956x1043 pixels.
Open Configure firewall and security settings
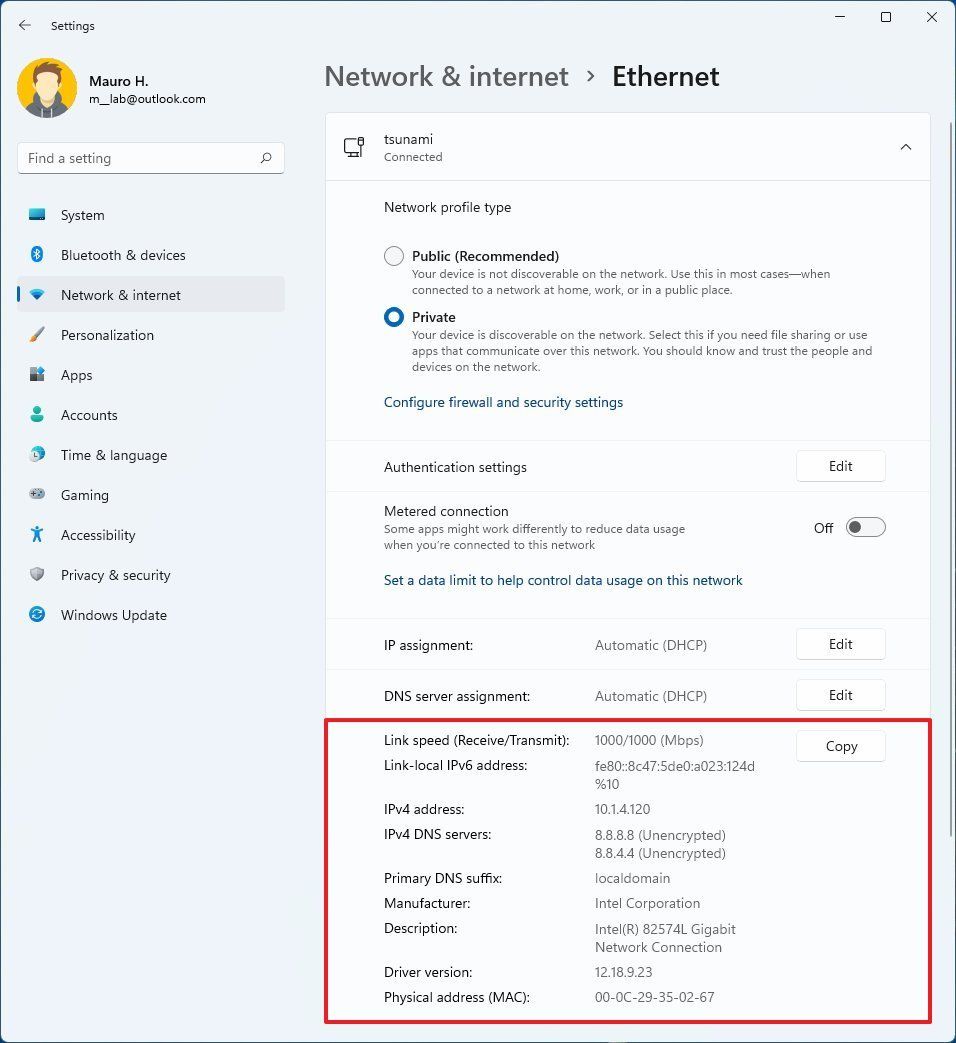pos(503,402)
